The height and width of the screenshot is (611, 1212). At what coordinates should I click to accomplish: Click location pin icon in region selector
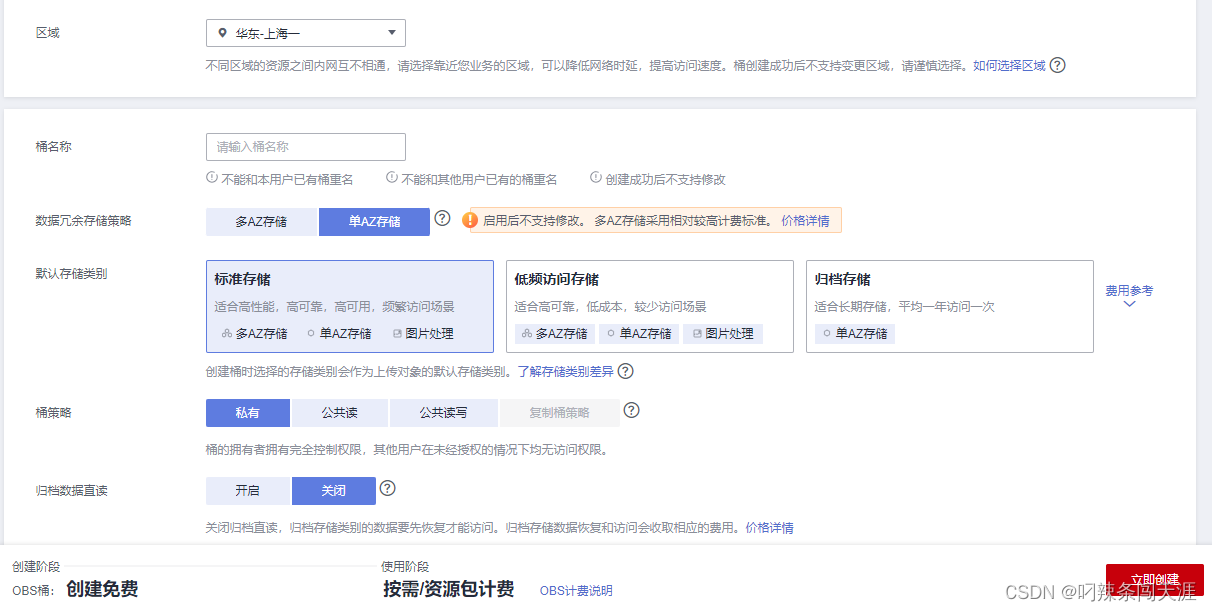click(x=222, y=32)
